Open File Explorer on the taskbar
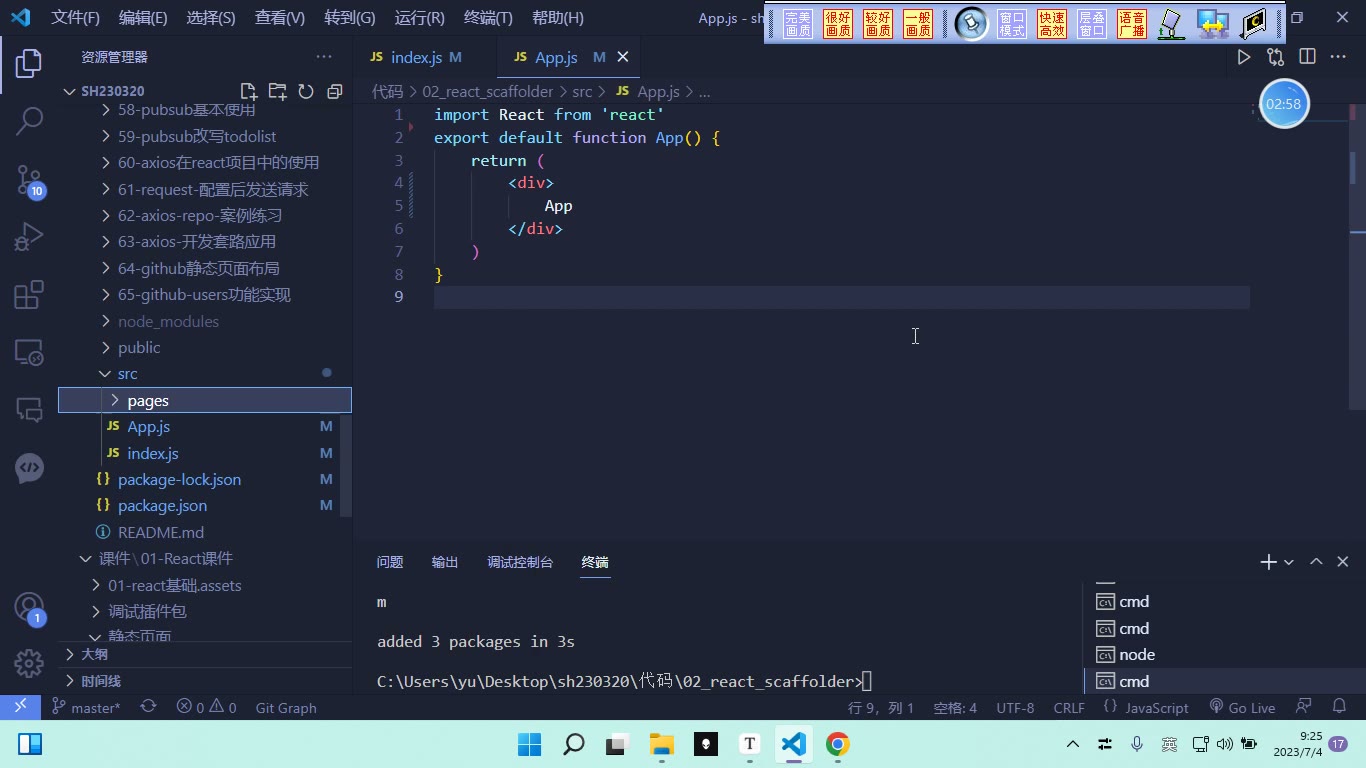This screenshot has width=1366, height=768. [661, 744]
